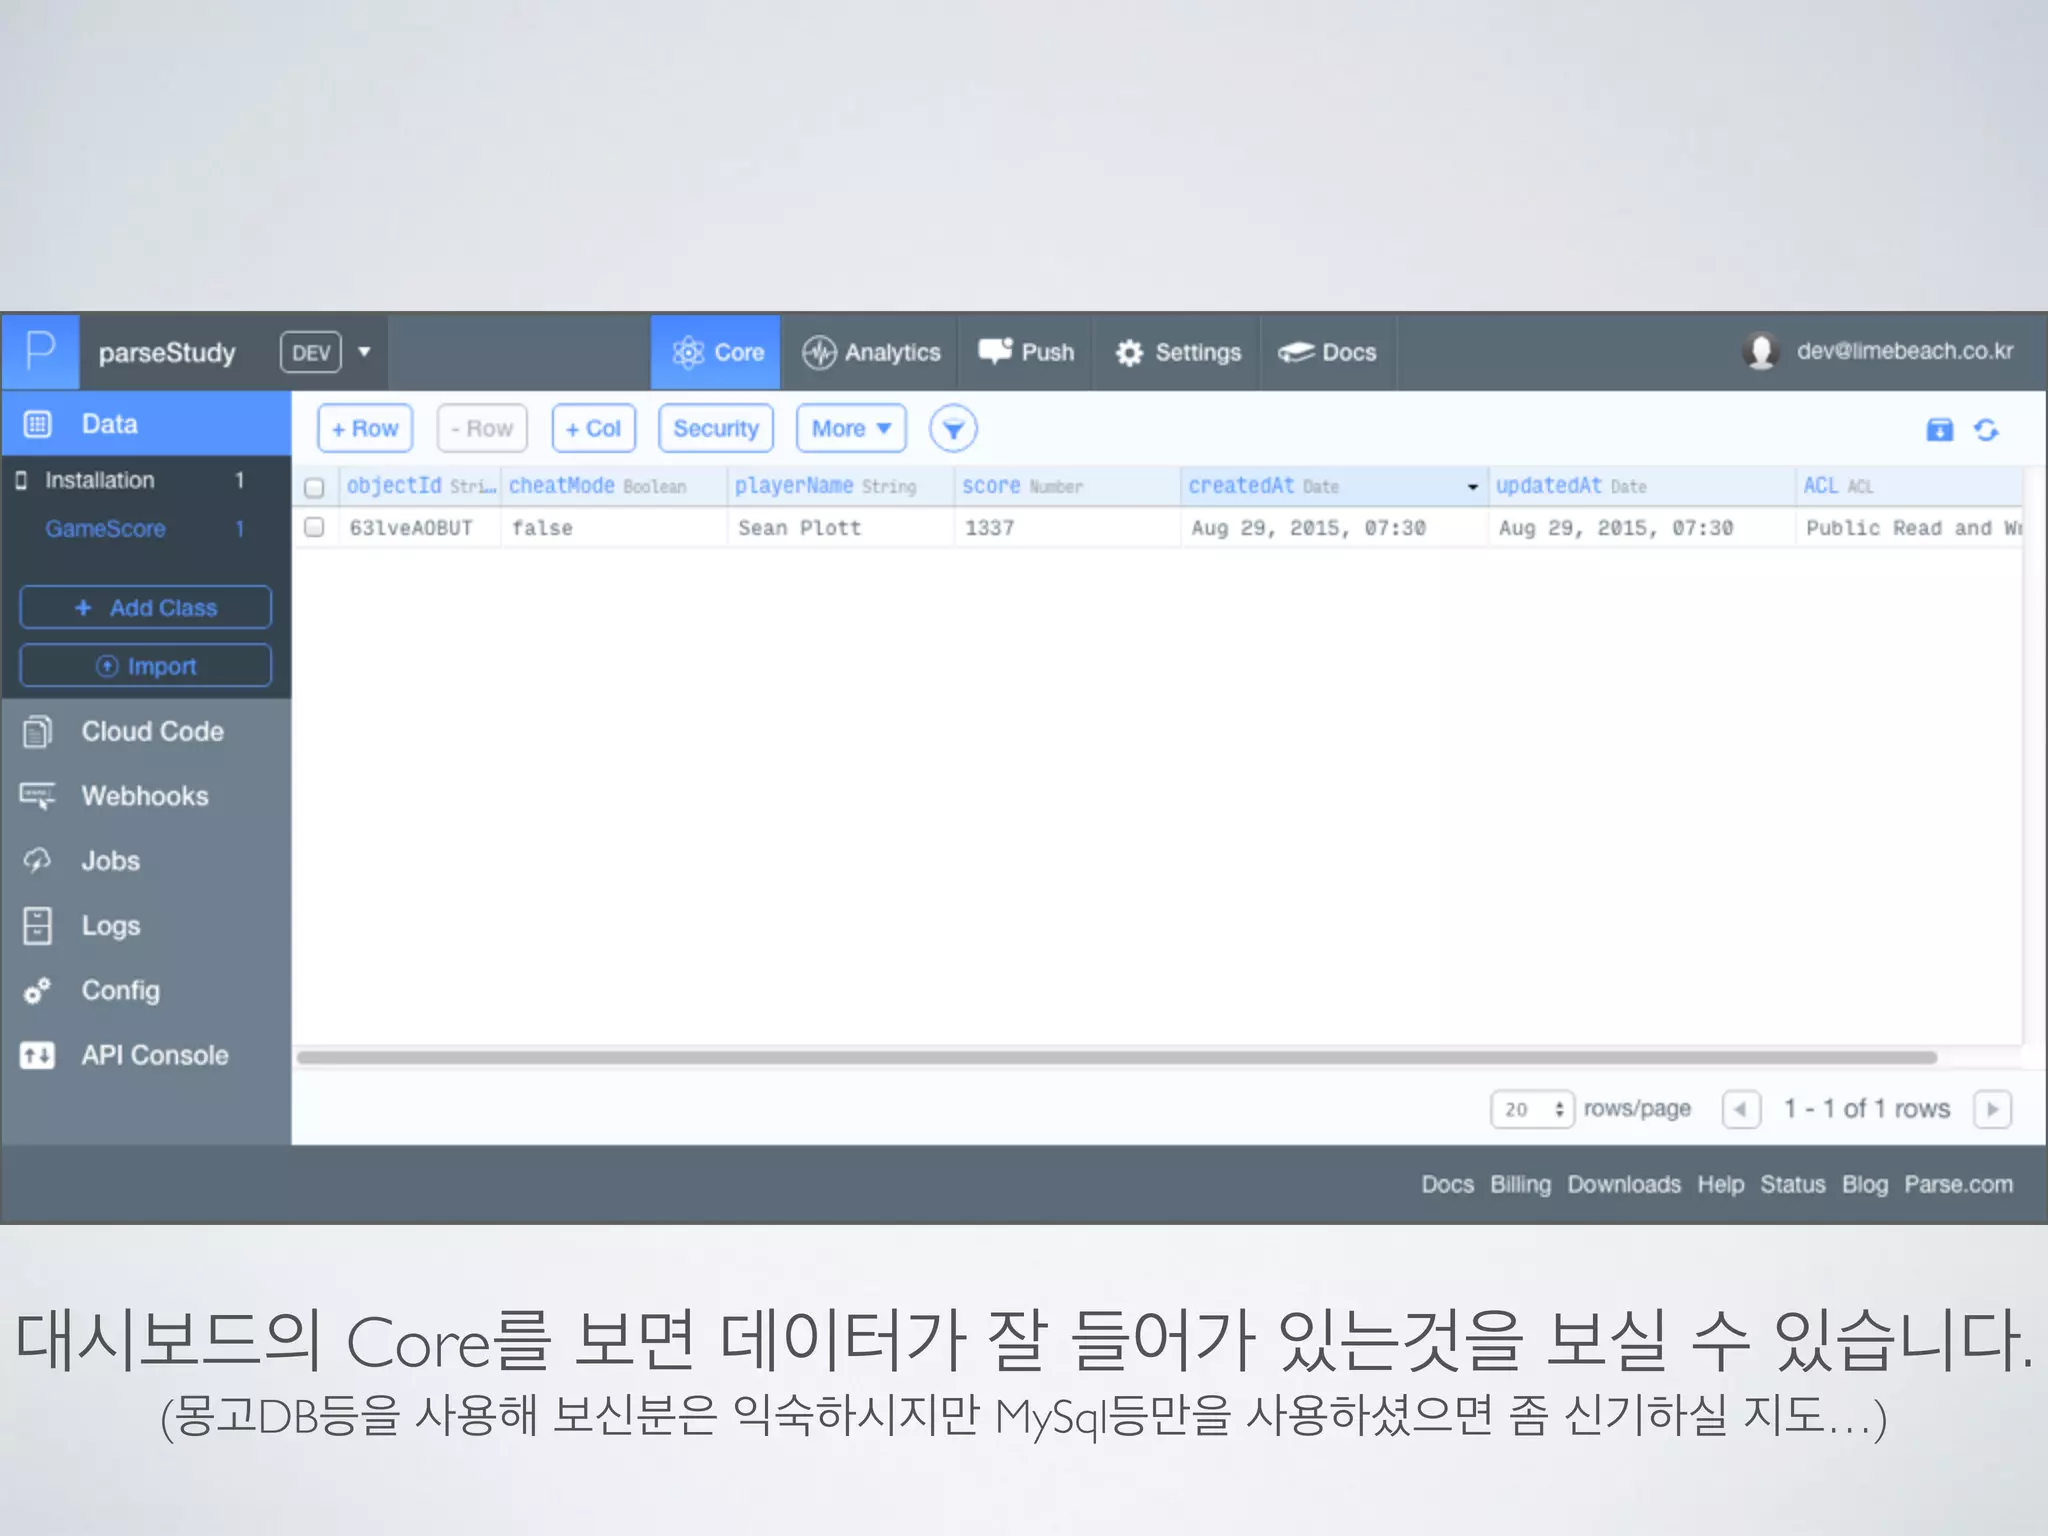Click the playerName column header
Screen dimensions: 2048x1536
[x=841, y=486]
